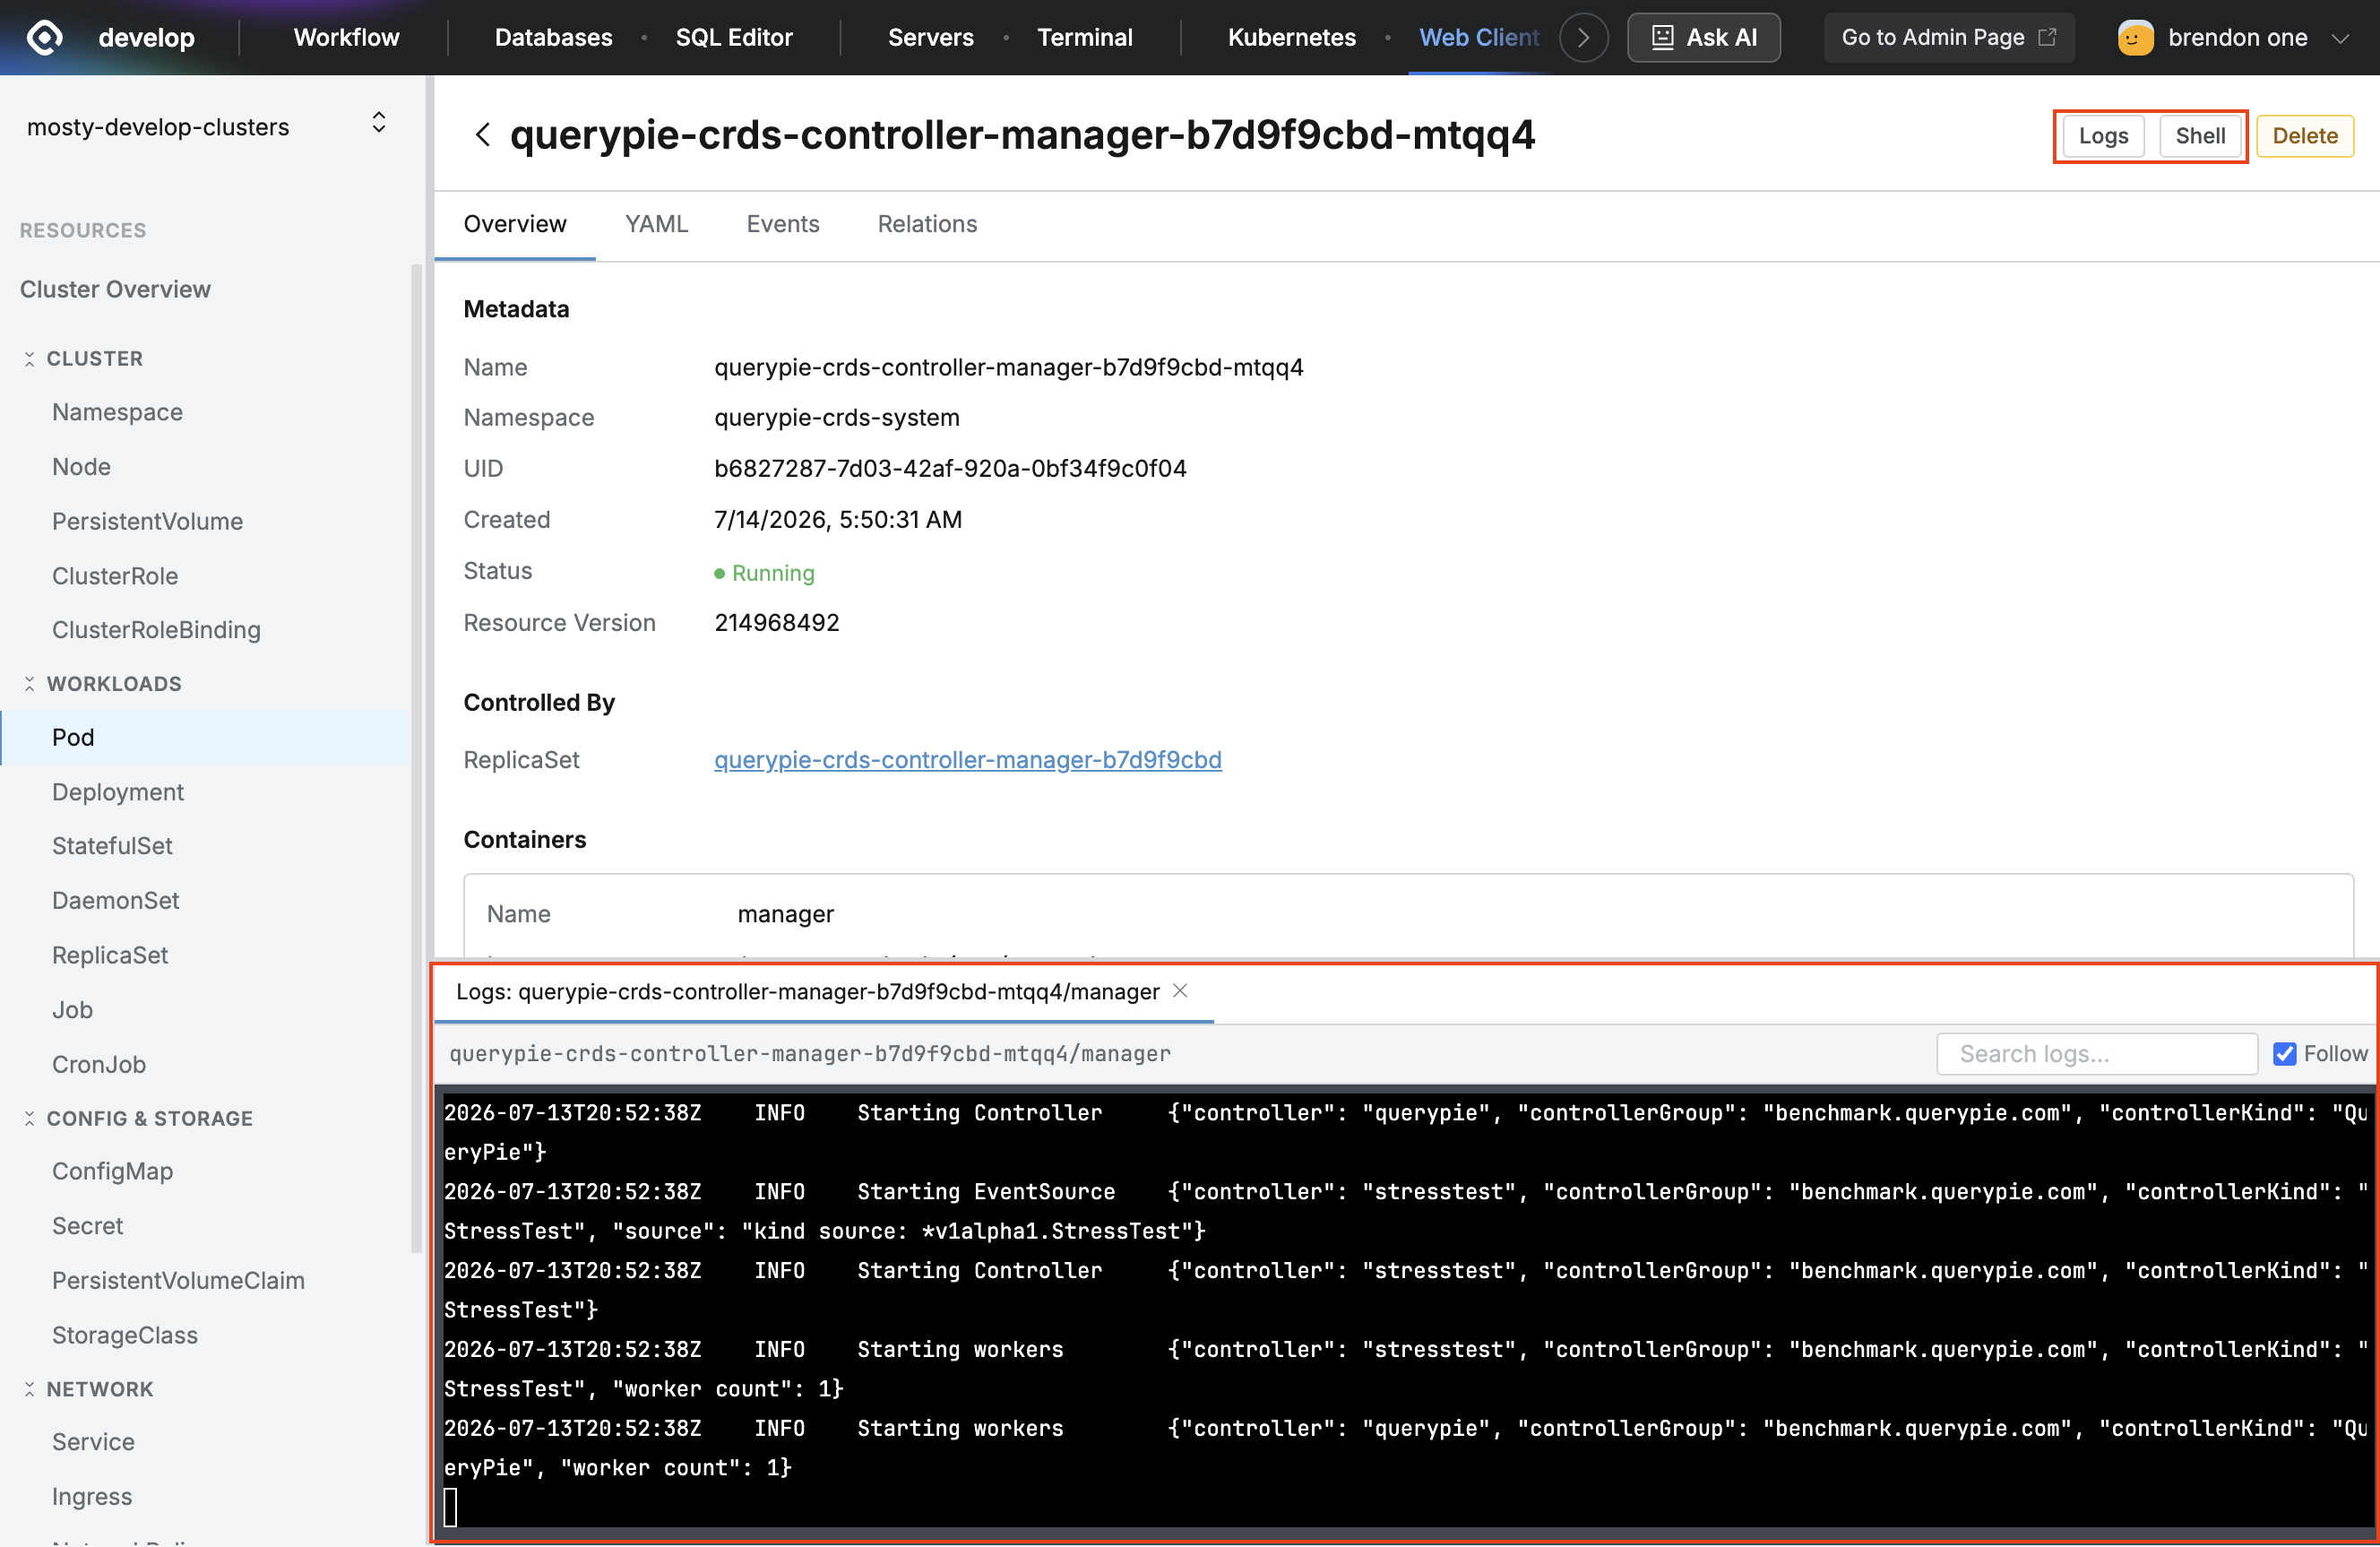This screenshot has width=2380, height=1547.
Task: Click the Delete button
Action: point(2304,136)
